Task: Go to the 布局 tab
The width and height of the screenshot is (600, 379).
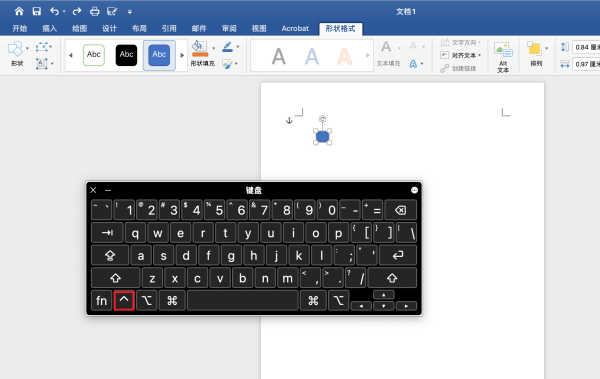Action: 139,28
